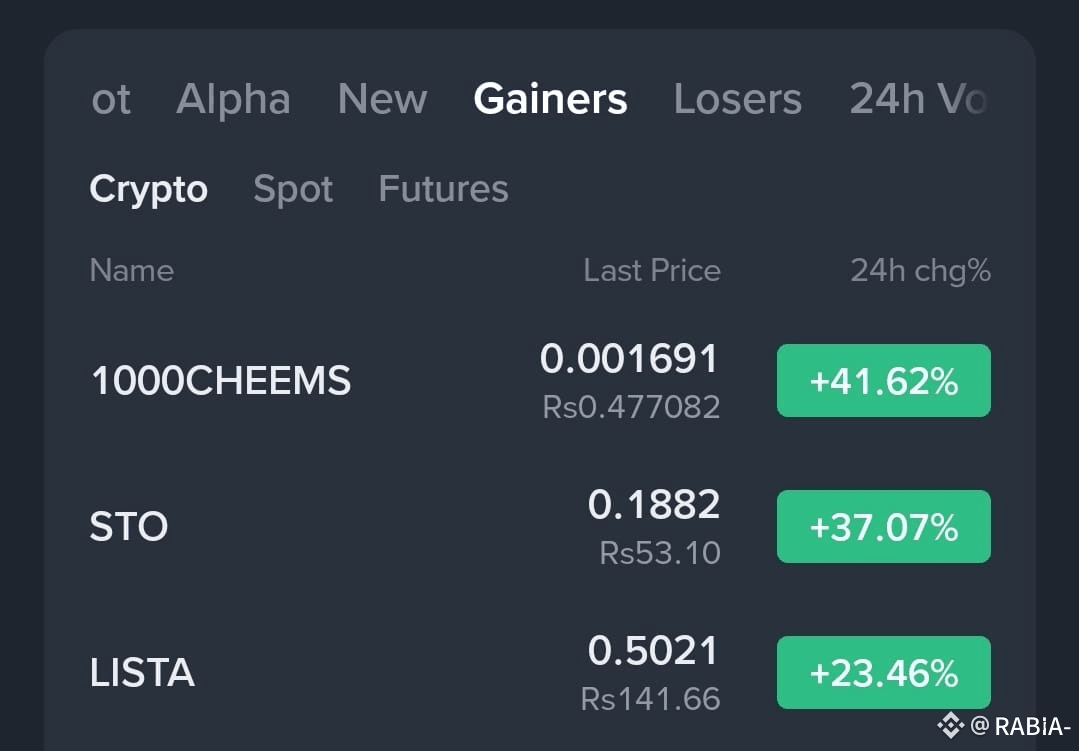Tap the +23.46% change badge
This screenshot has height=751, width=1079.
884,673
